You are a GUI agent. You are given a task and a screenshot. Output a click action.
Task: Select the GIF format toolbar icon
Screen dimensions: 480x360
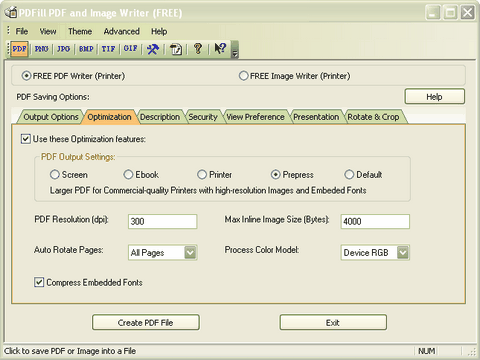click(x=130, y=49)
